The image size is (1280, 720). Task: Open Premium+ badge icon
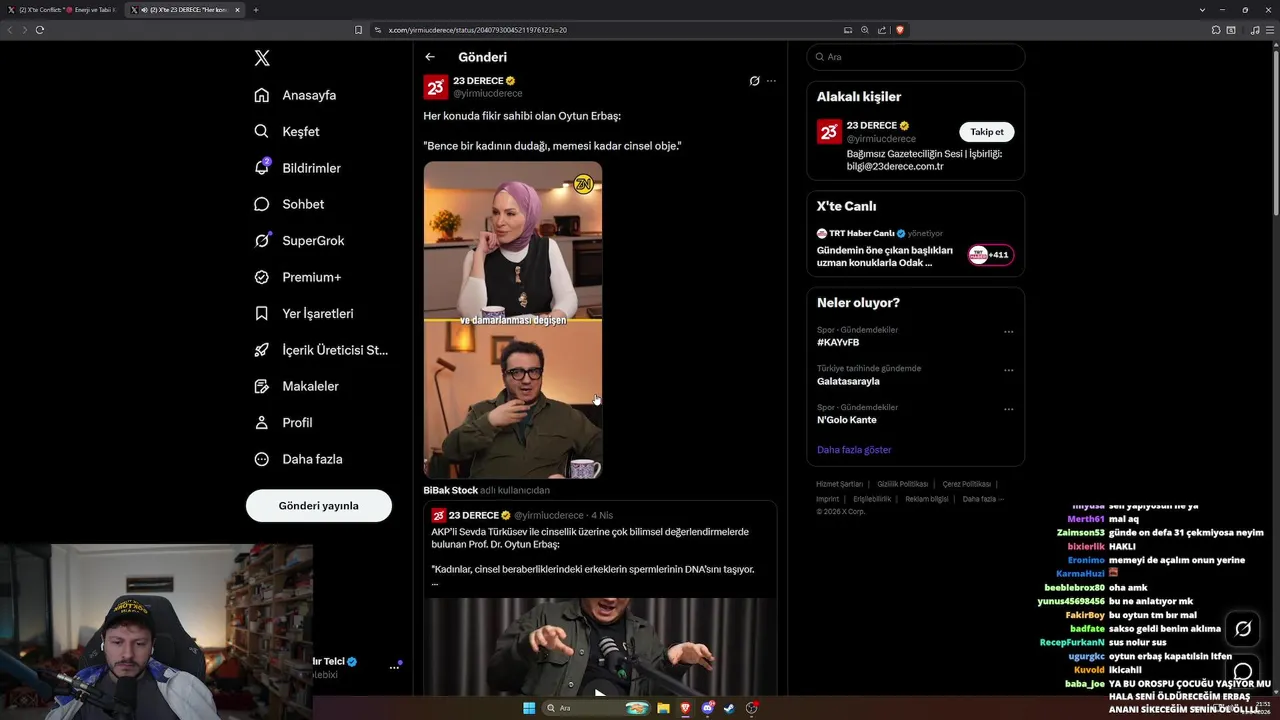(x=262, y=277)
